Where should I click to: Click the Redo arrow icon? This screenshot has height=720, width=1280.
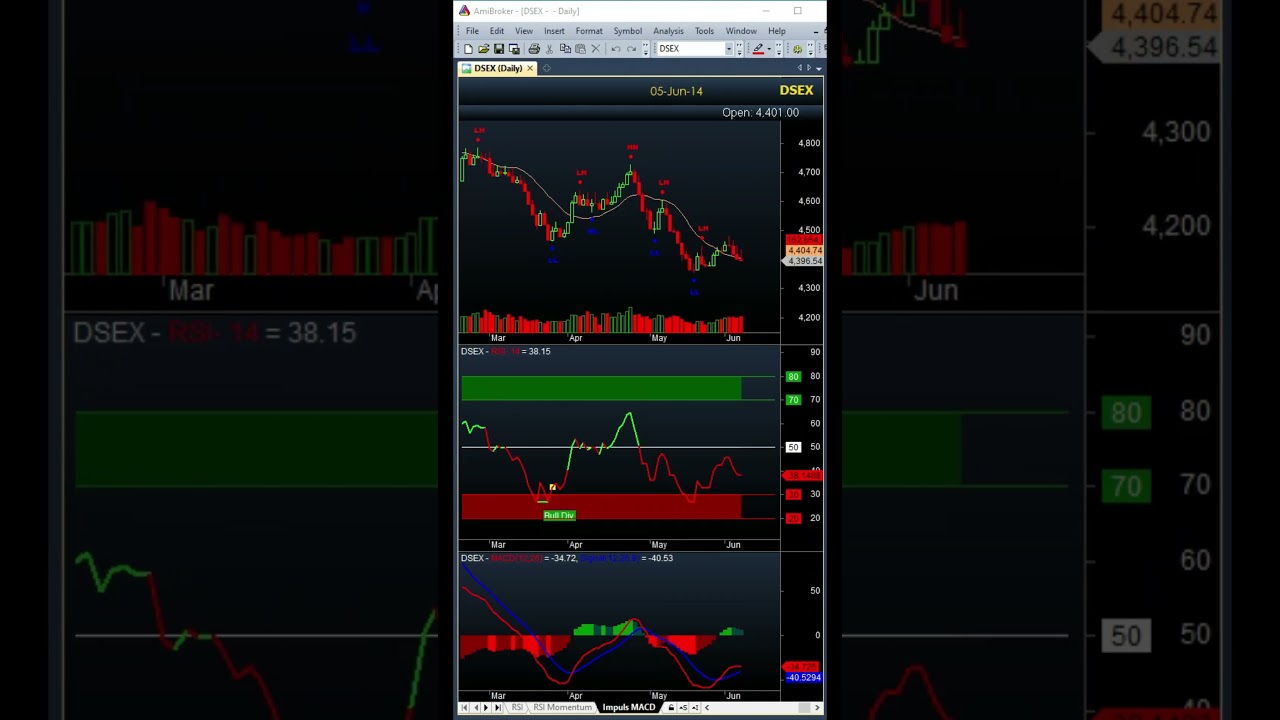(631, 49)
